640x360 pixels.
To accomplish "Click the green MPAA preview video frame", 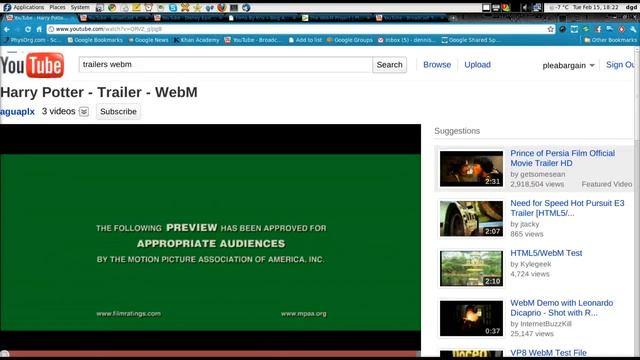I will (x=210, y=242).
